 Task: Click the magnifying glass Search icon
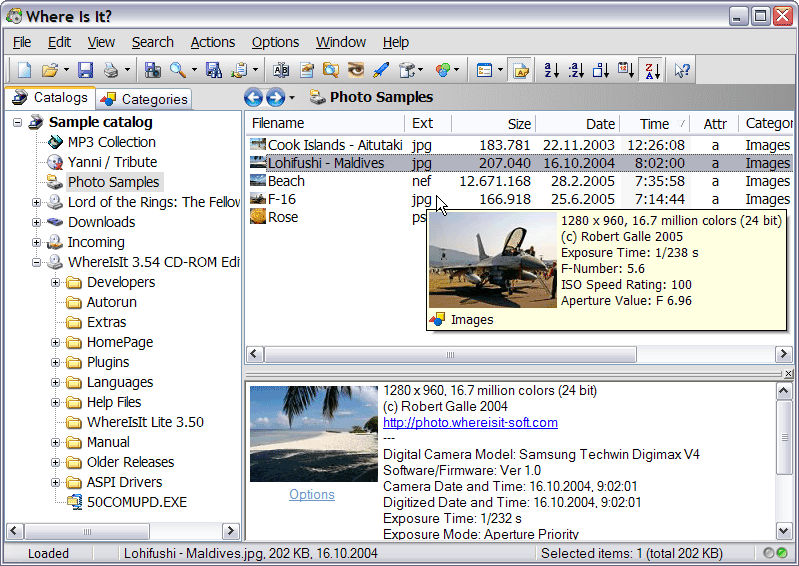coord(177,70)
